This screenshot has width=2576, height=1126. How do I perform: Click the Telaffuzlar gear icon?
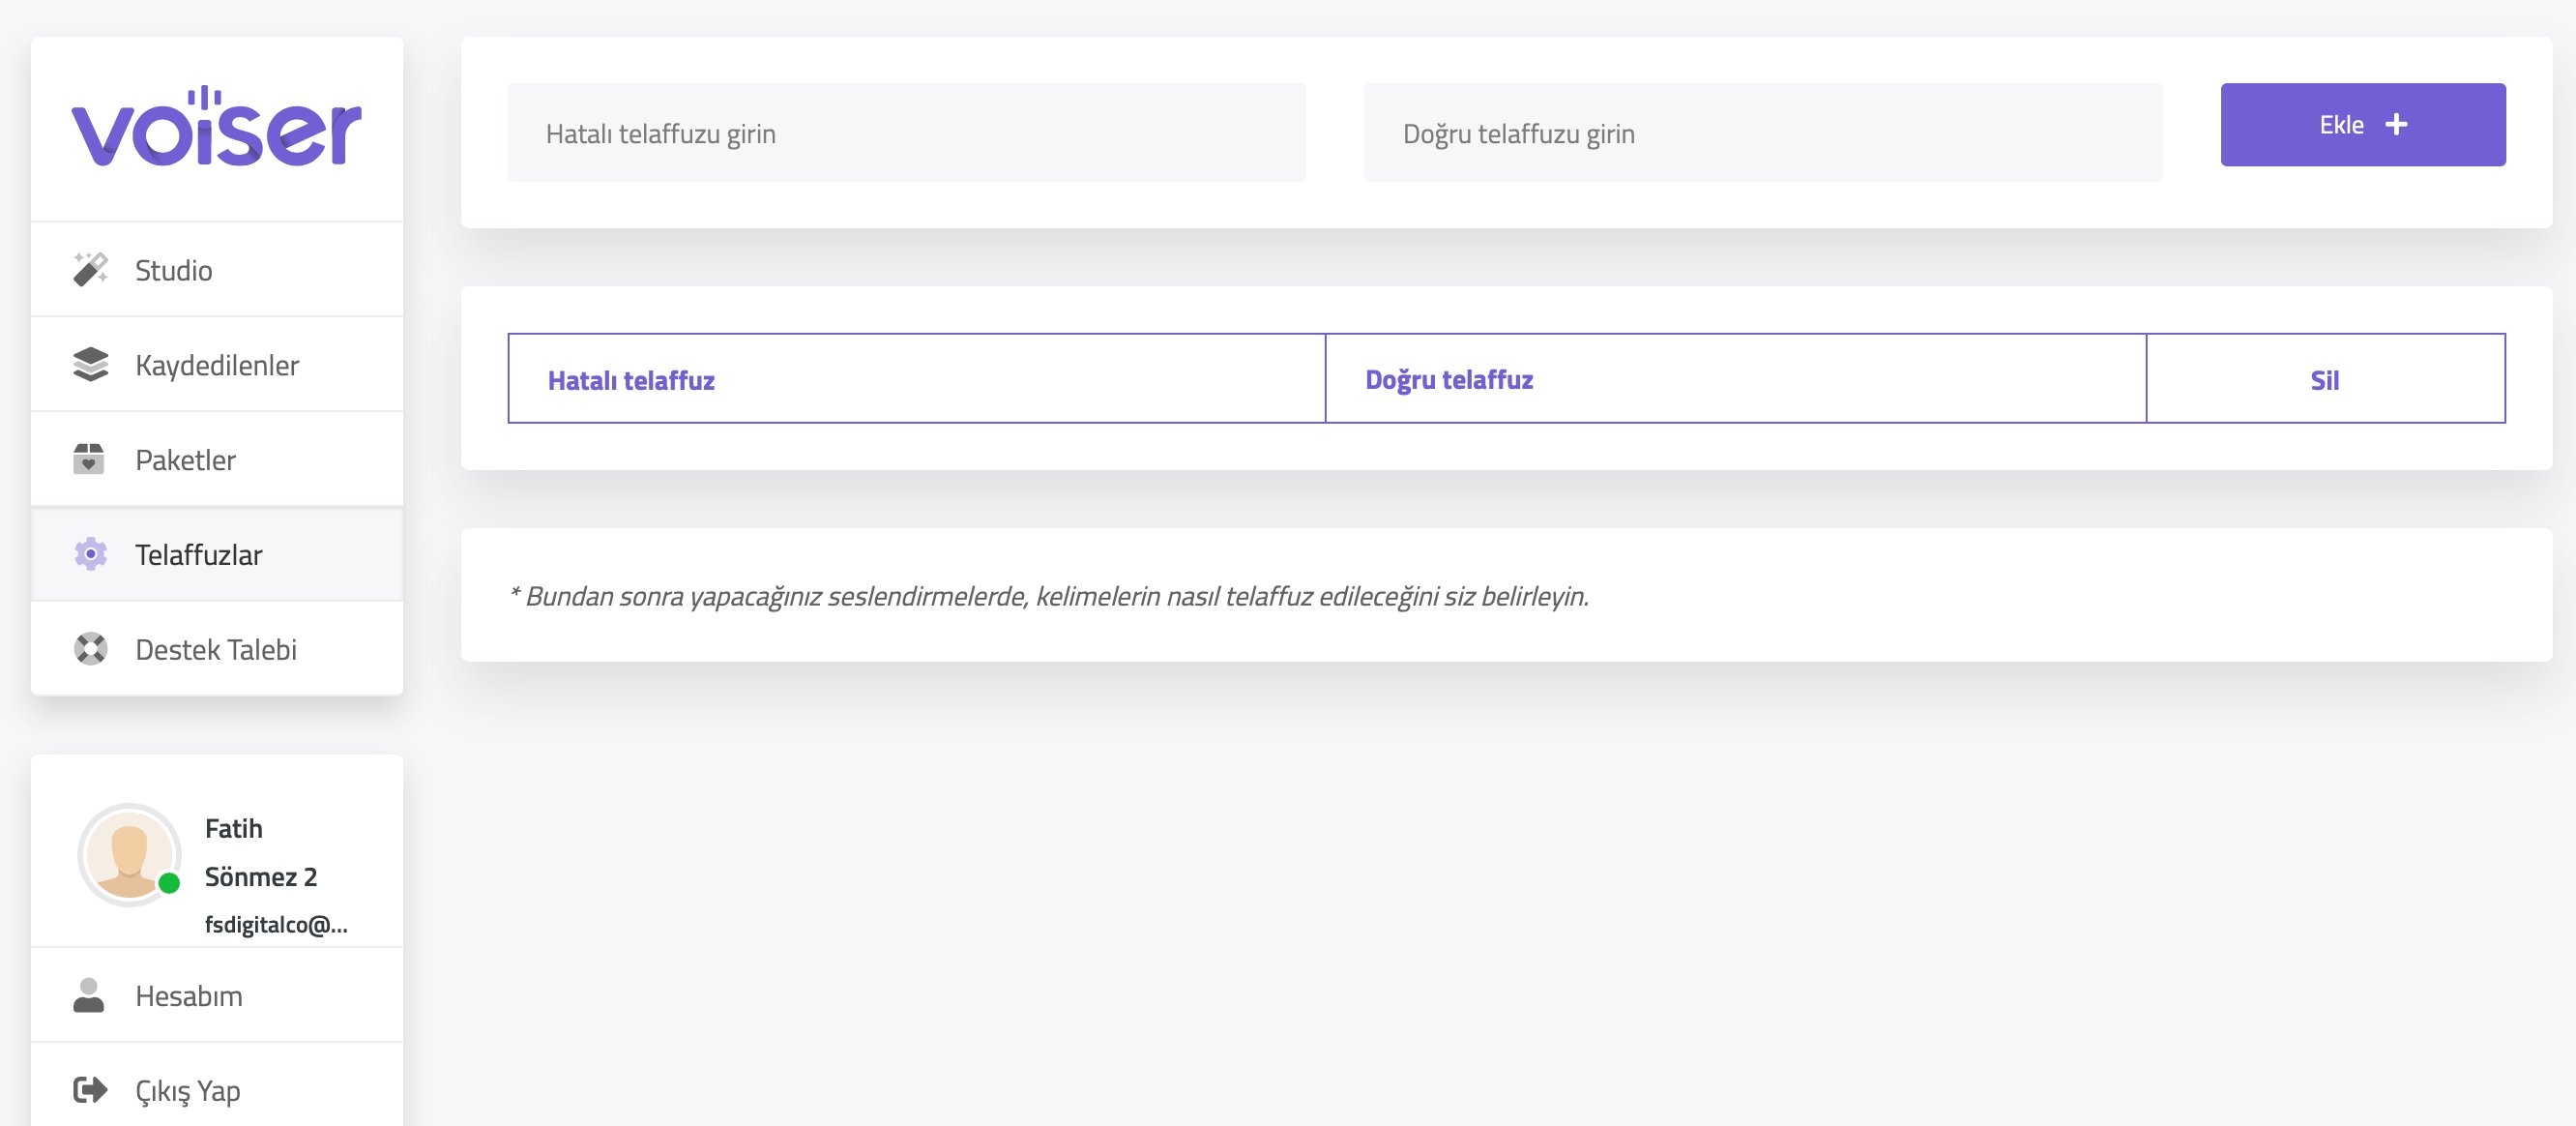[x=90, y=553]
